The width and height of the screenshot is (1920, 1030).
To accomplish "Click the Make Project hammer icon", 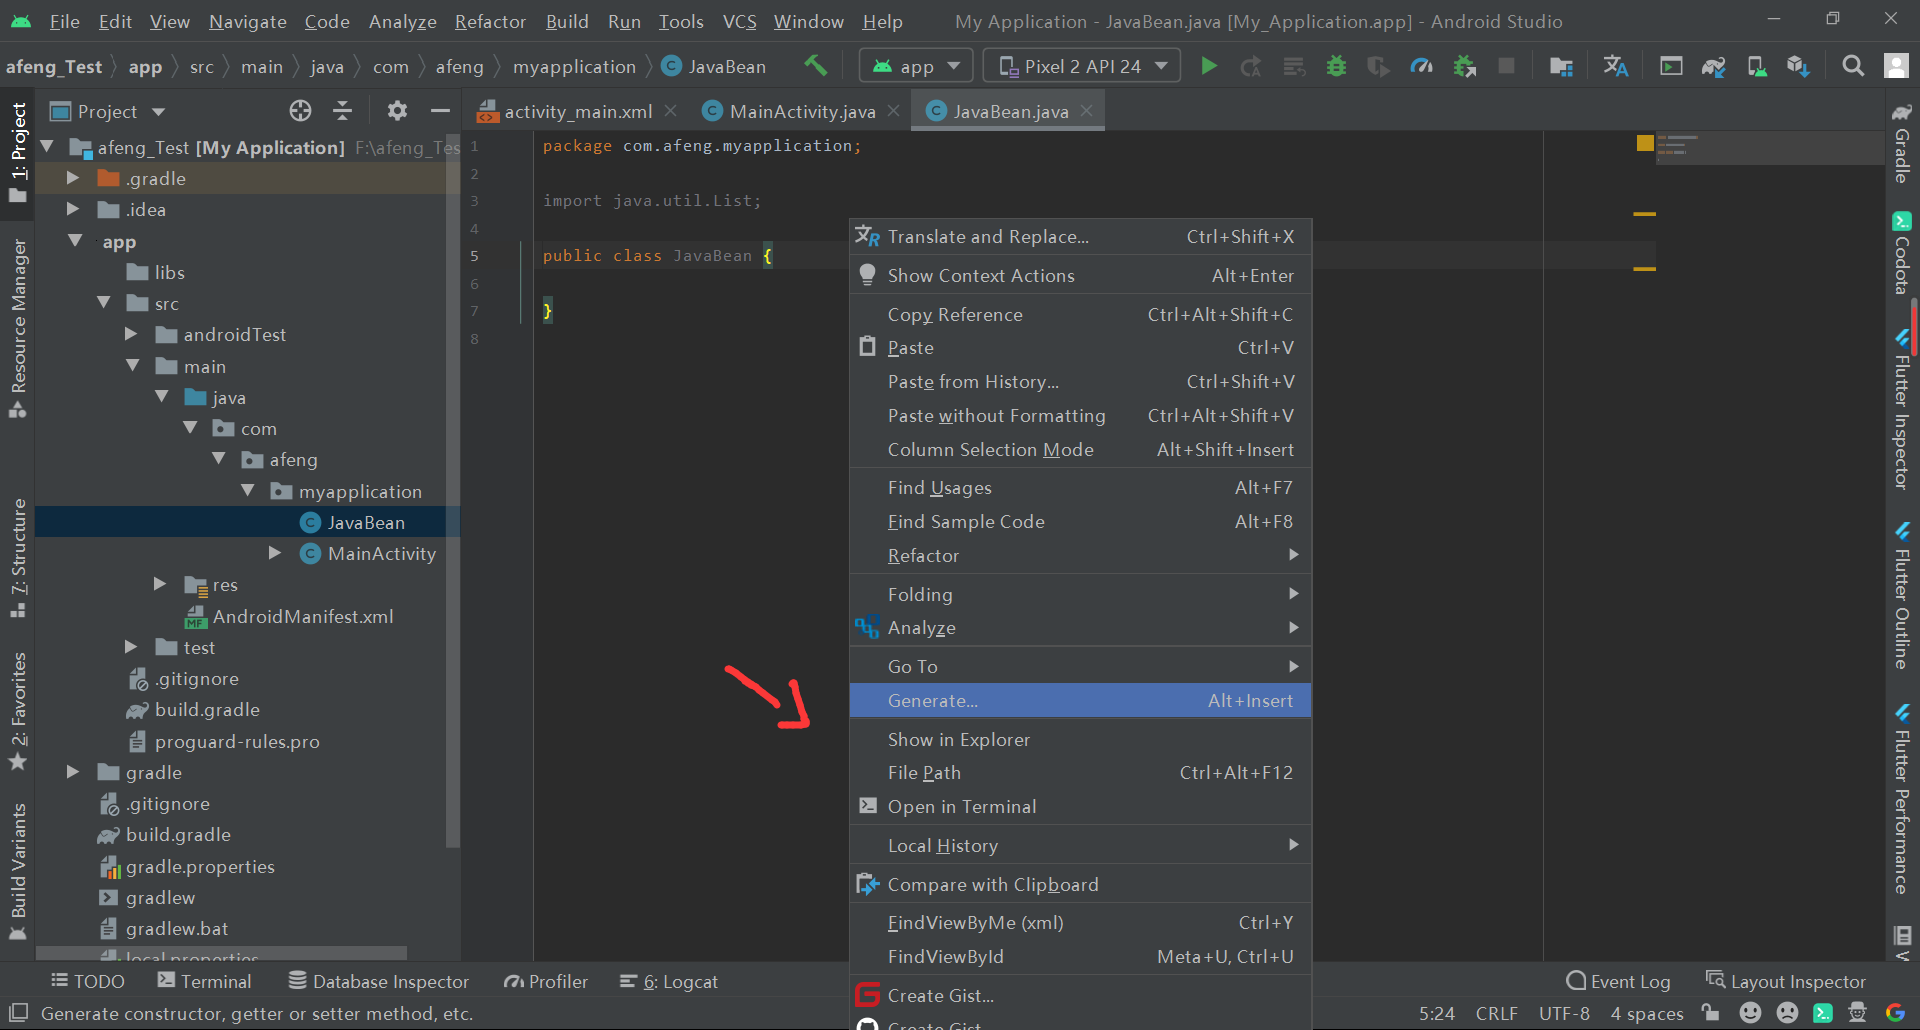I will pyautogui.click(x=815, y=66).
